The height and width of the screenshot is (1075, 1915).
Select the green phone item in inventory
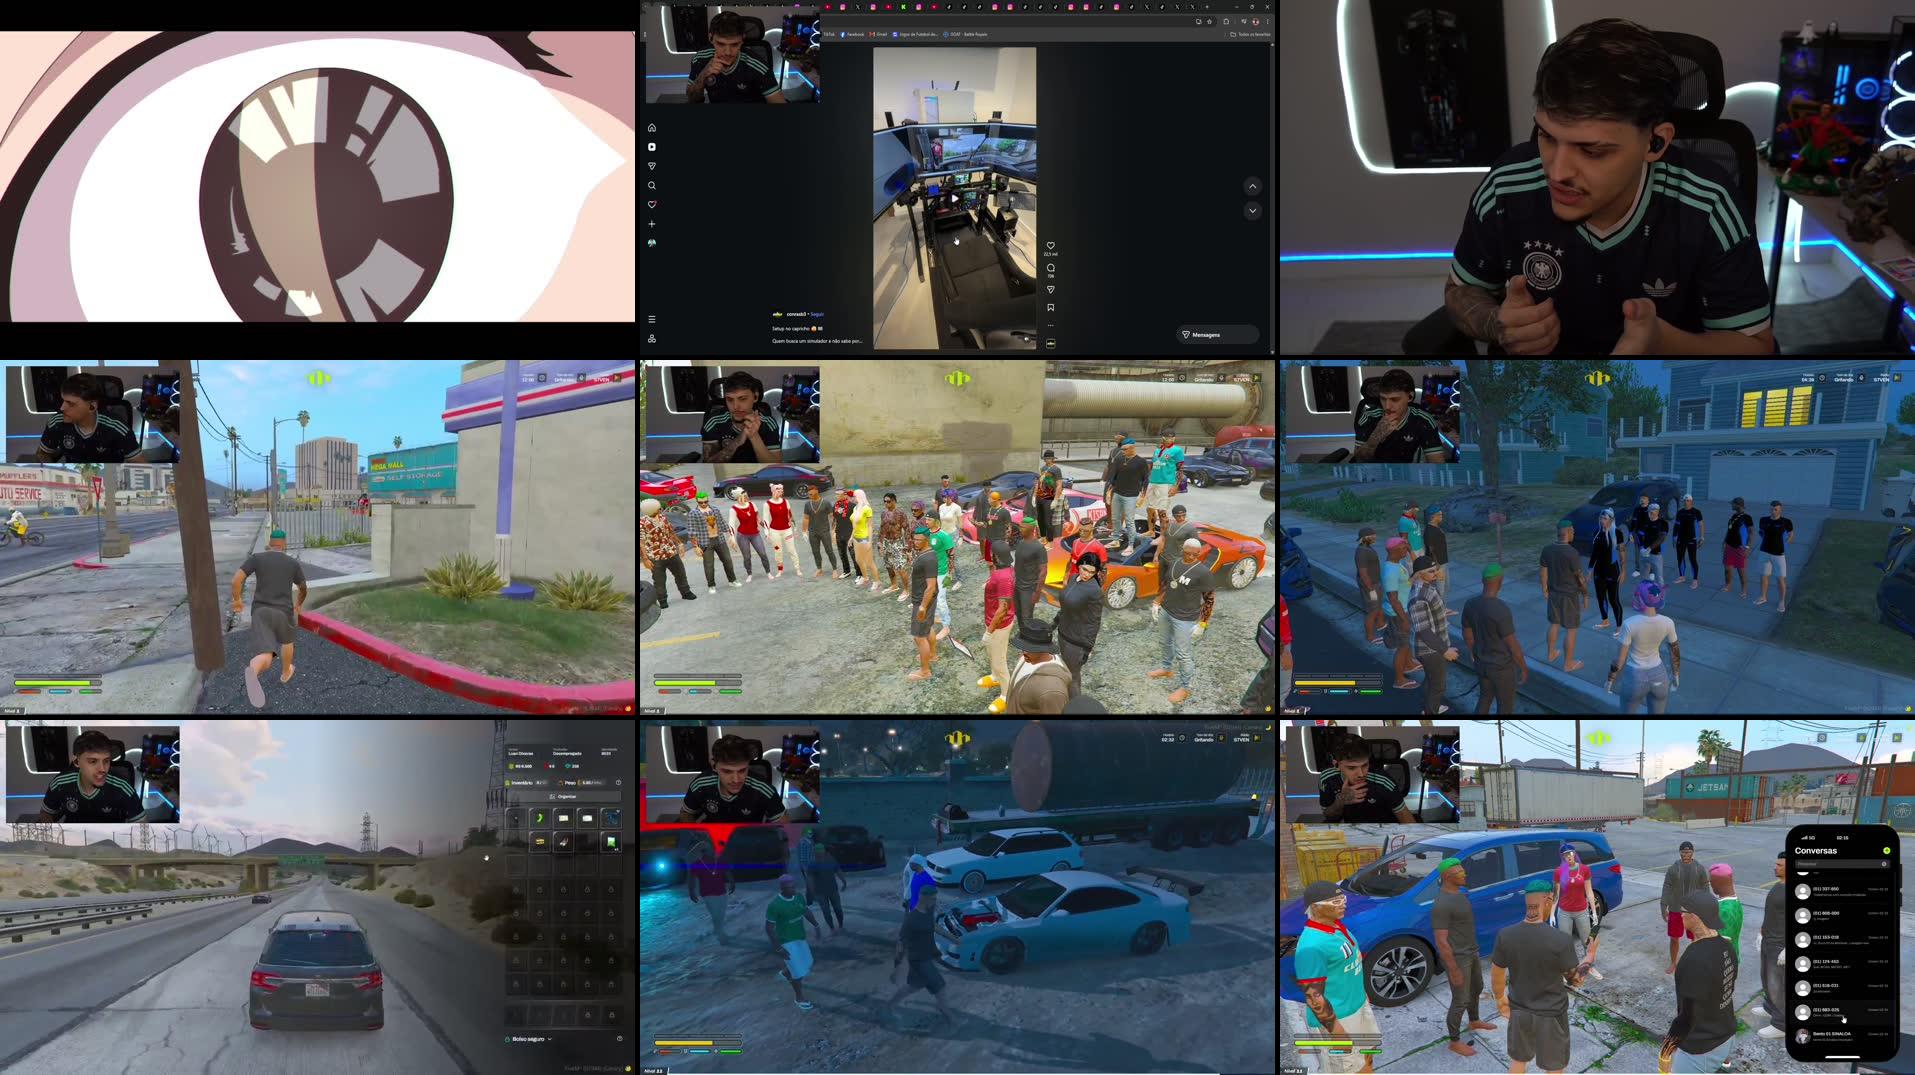pyautogui.click(x=540, y=818)
